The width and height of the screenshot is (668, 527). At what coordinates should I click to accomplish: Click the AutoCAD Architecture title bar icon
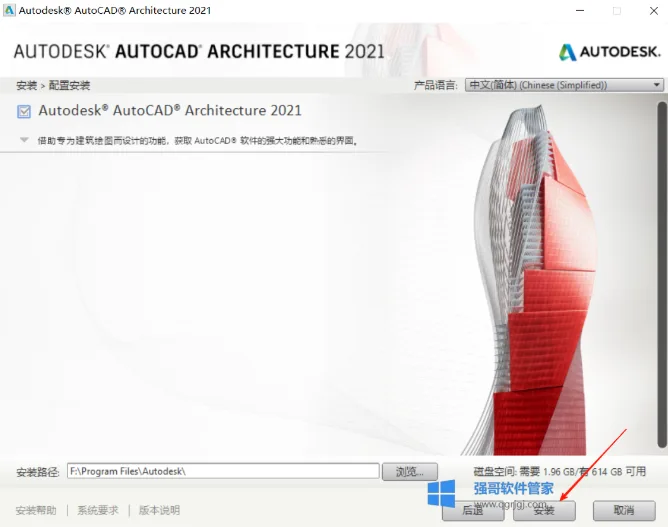point(9,10)
